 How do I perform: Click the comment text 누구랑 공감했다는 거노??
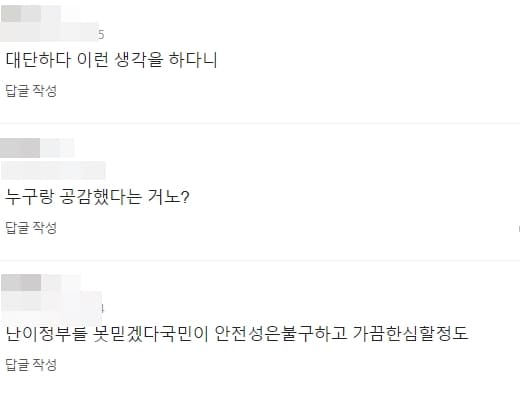click(x=97, y=197)
